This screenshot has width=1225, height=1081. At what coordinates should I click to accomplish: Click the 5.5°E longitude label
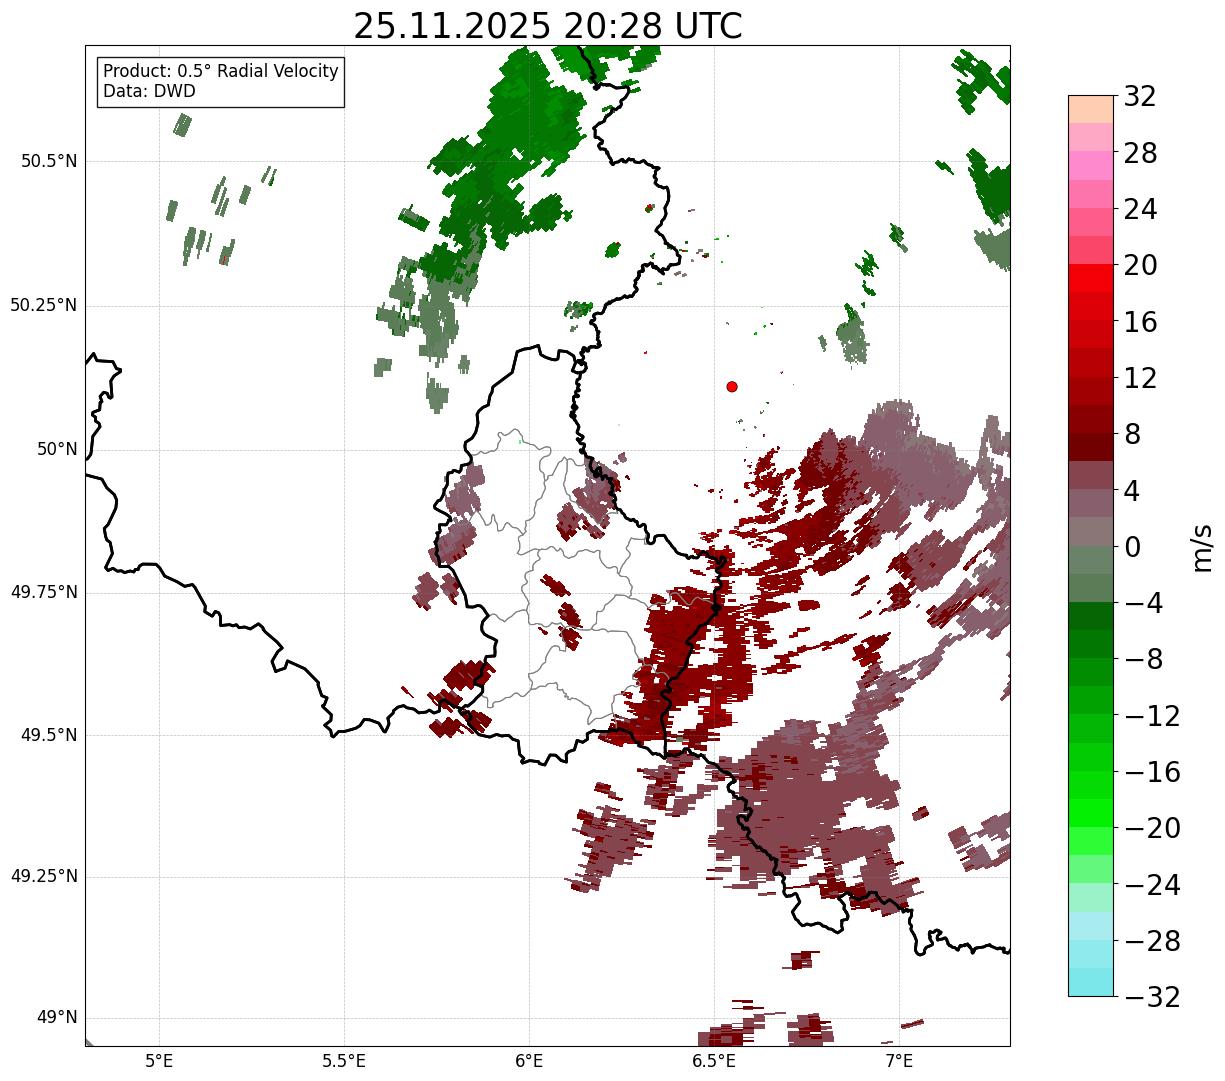click(344, 1060)
